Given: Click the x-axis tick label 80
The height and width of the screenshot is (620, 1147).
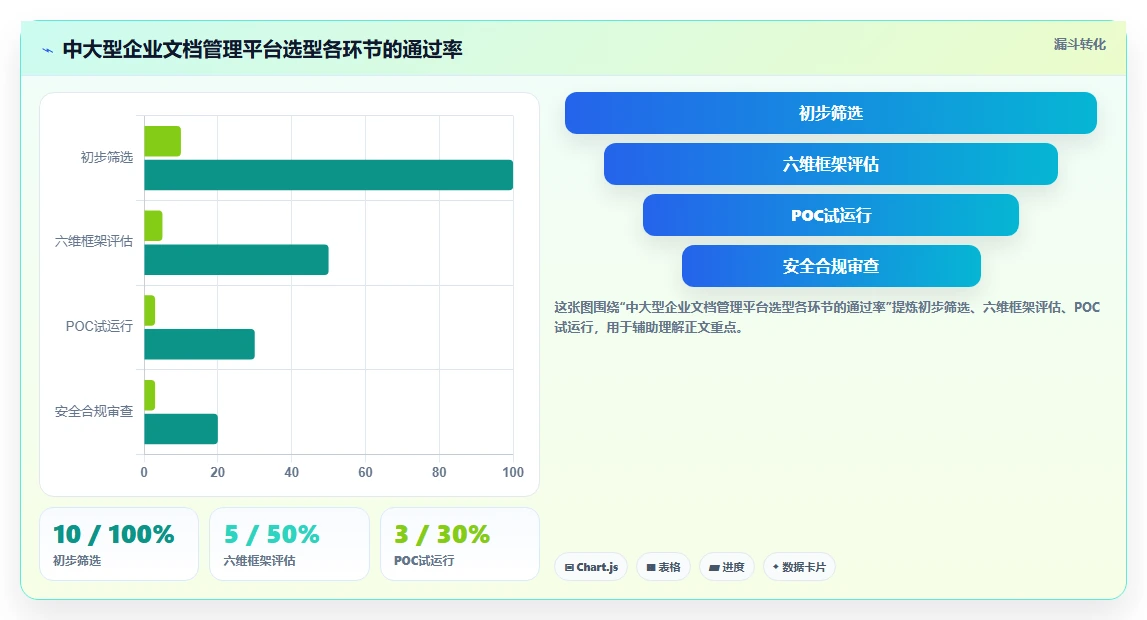Looking at the screenshot, I should click(439, 472).
